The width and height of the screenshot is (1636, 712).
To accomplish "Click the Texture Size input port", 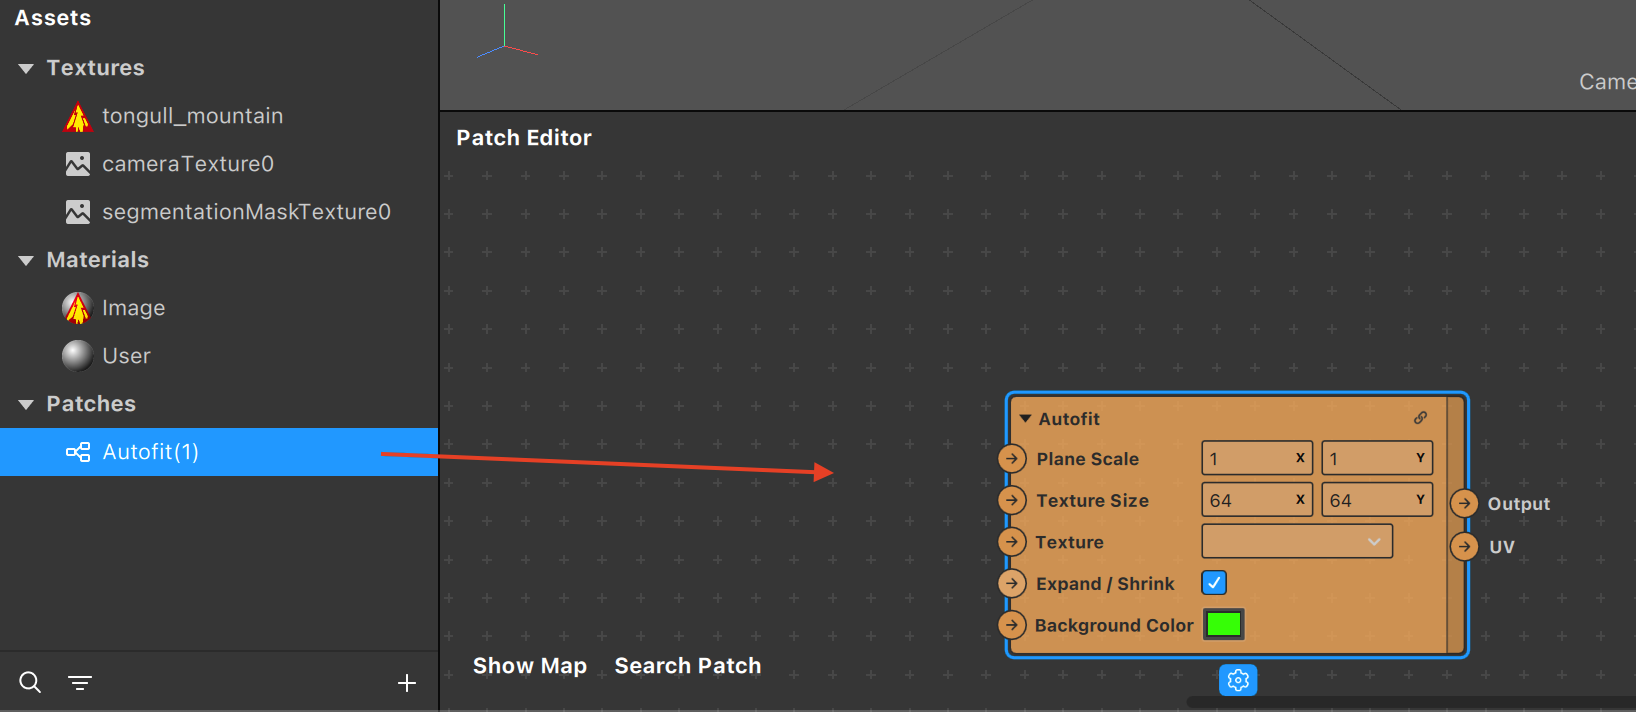I will [x=1012, y=500].
